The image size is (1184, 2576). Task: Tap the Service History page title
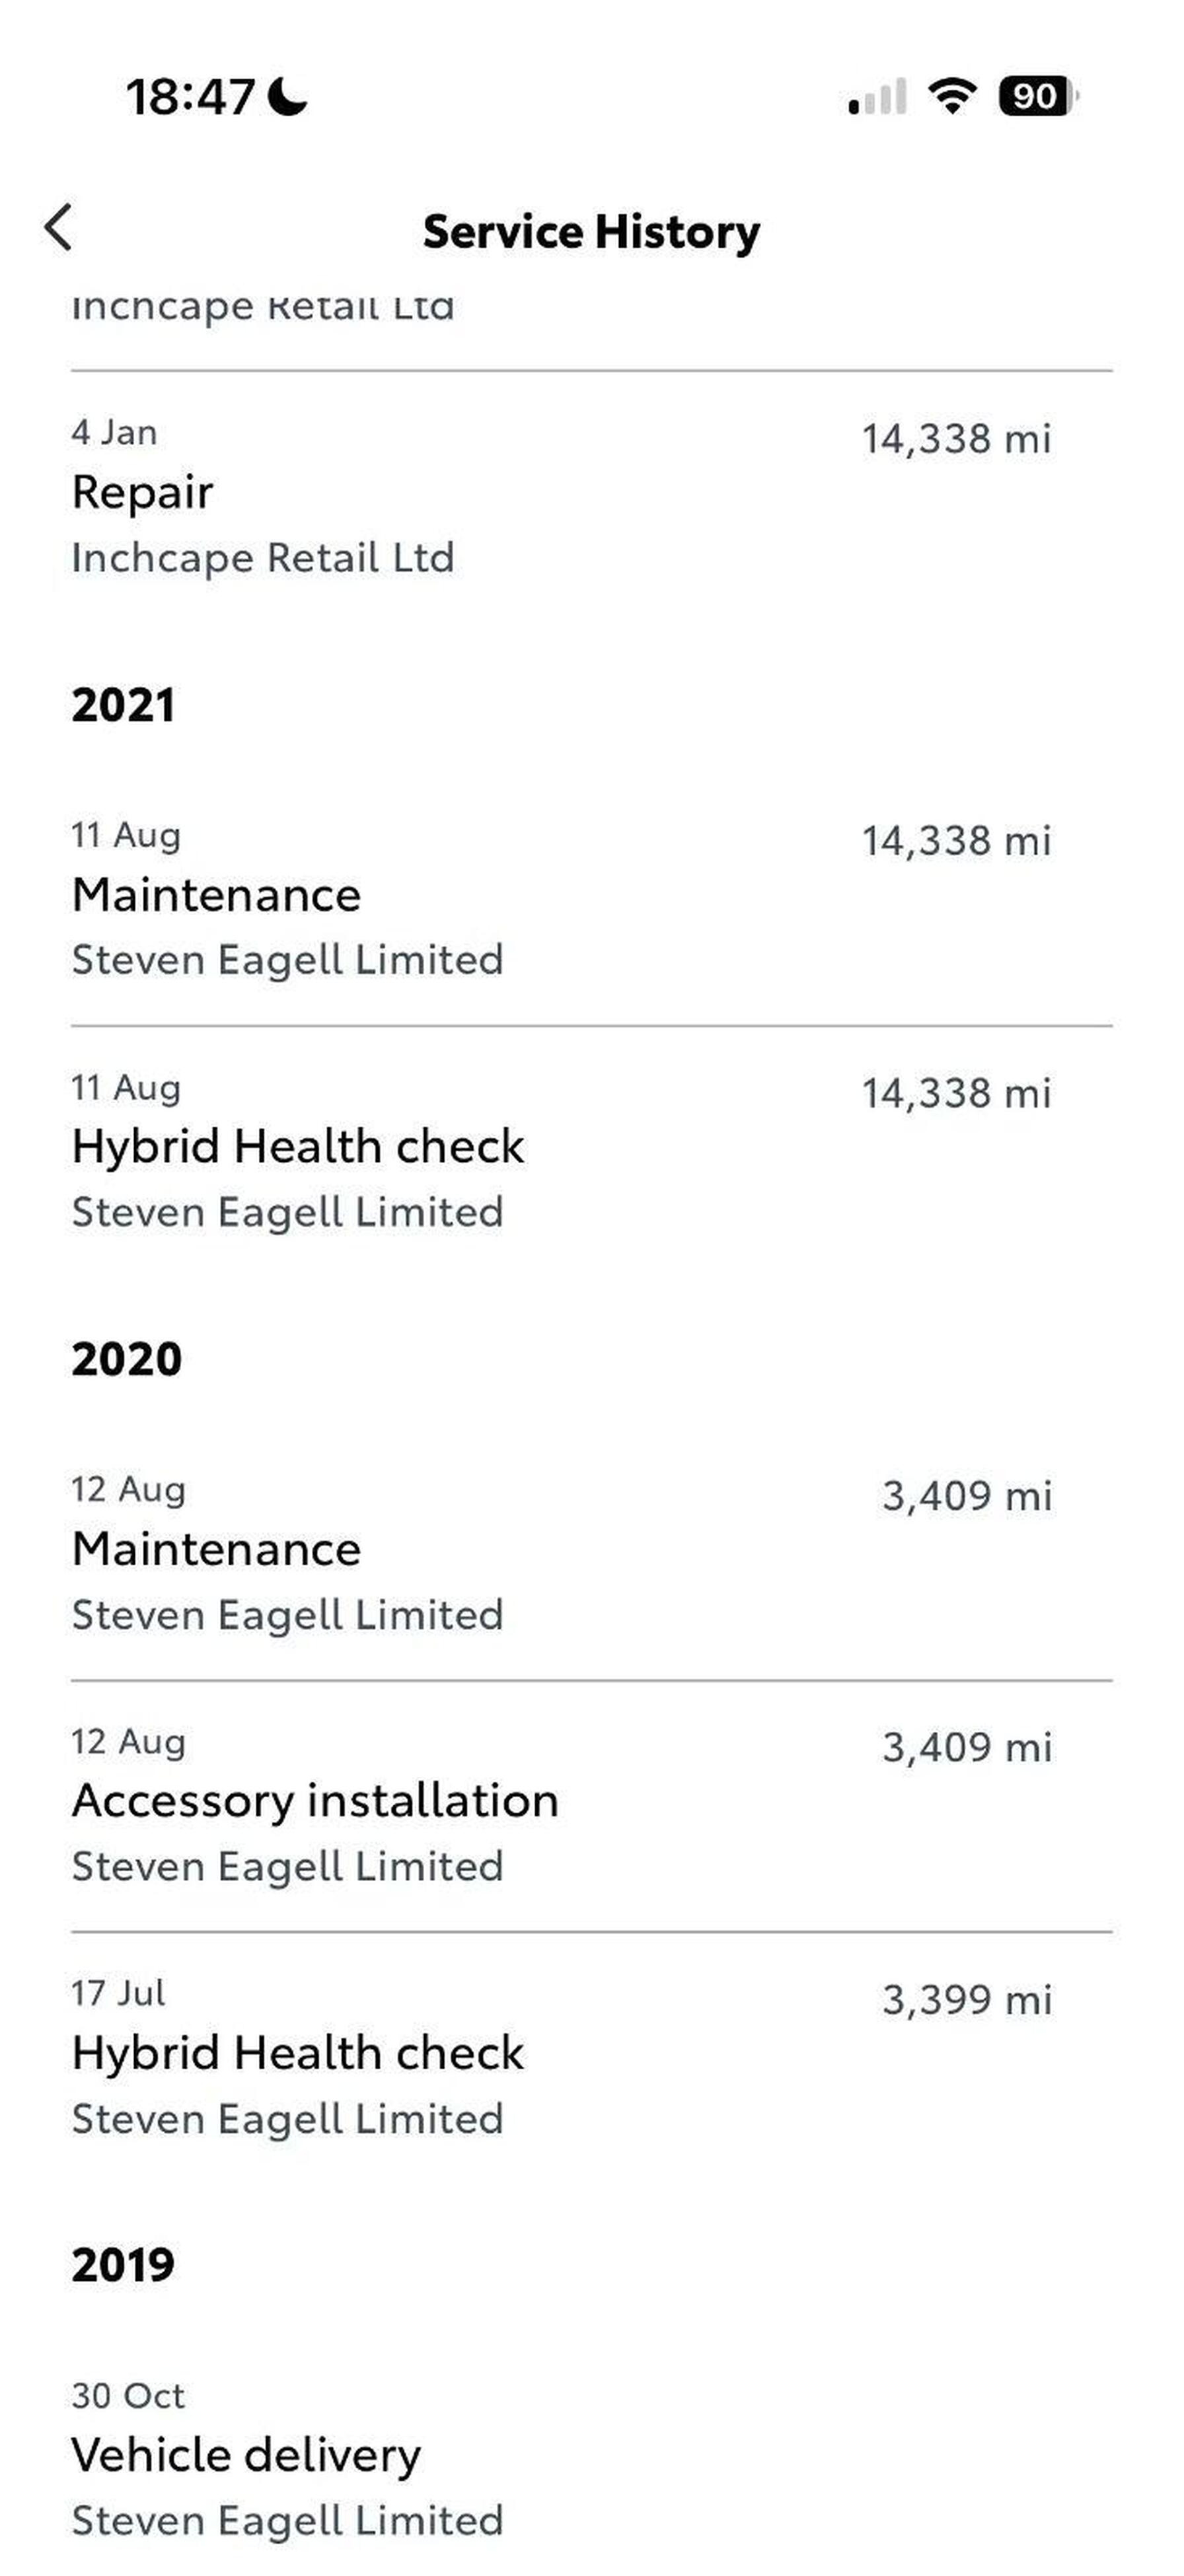(591, 232)
